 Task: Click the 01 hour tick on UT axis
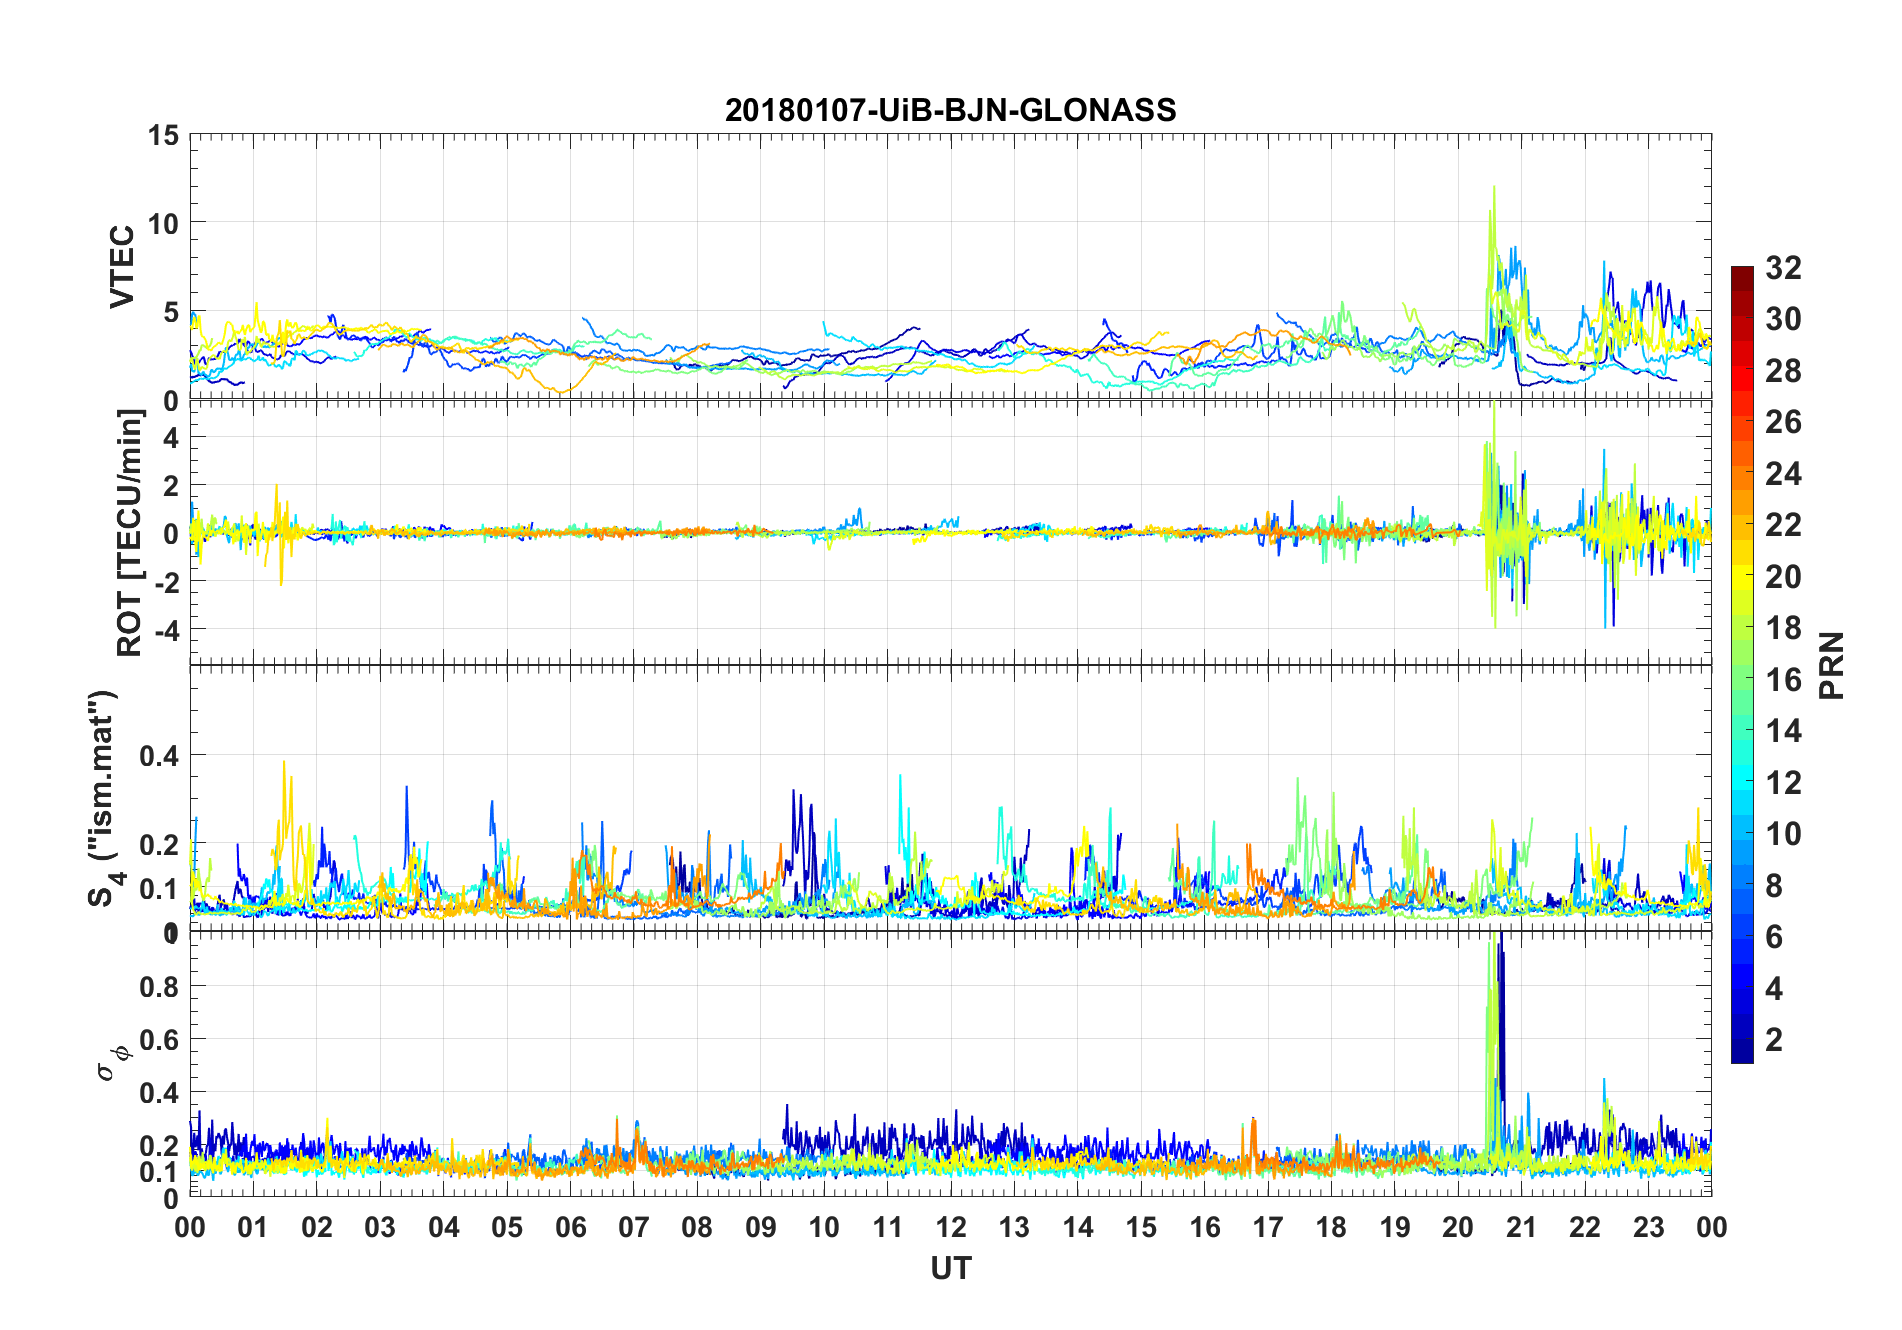pyautogui.click(x=253, y=1227)
